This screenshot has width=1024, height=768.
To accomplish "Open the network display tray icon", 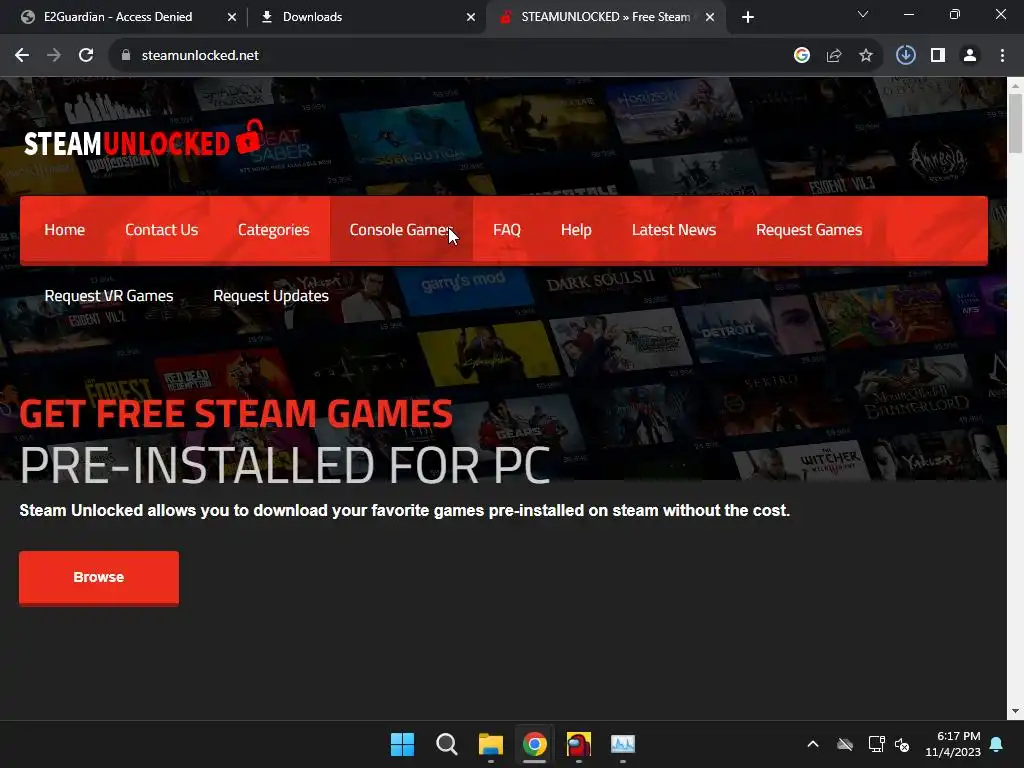I will [876, 744].
